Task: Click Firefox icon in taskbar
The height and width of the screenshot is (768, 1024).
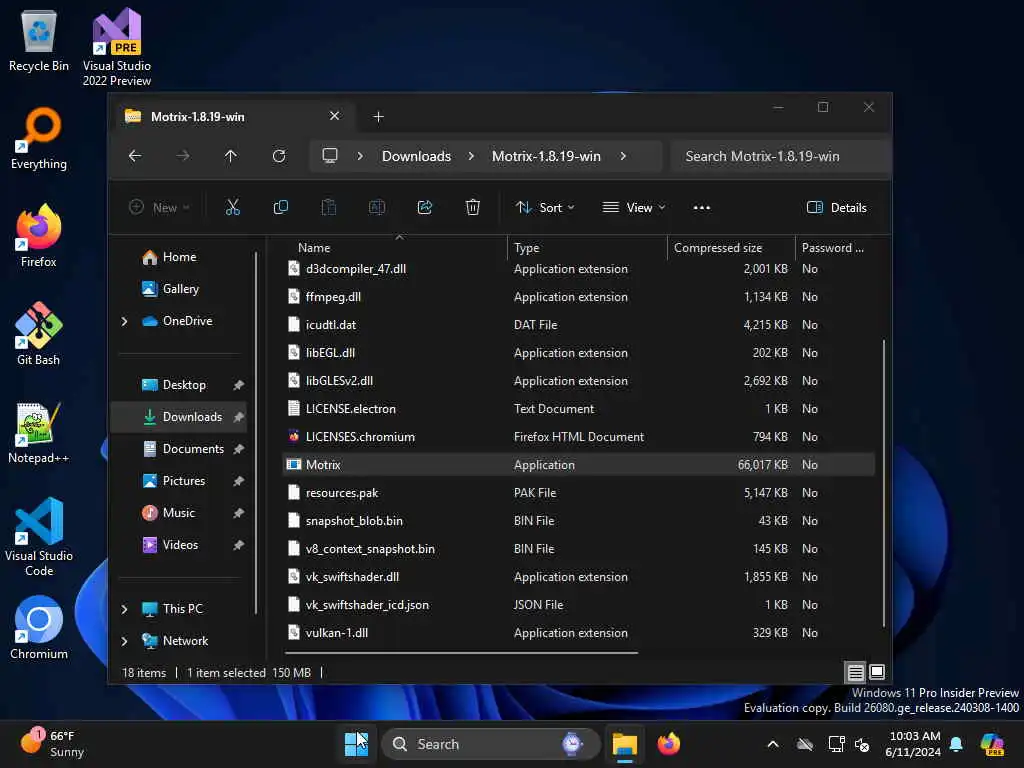Action: (669, 744)
